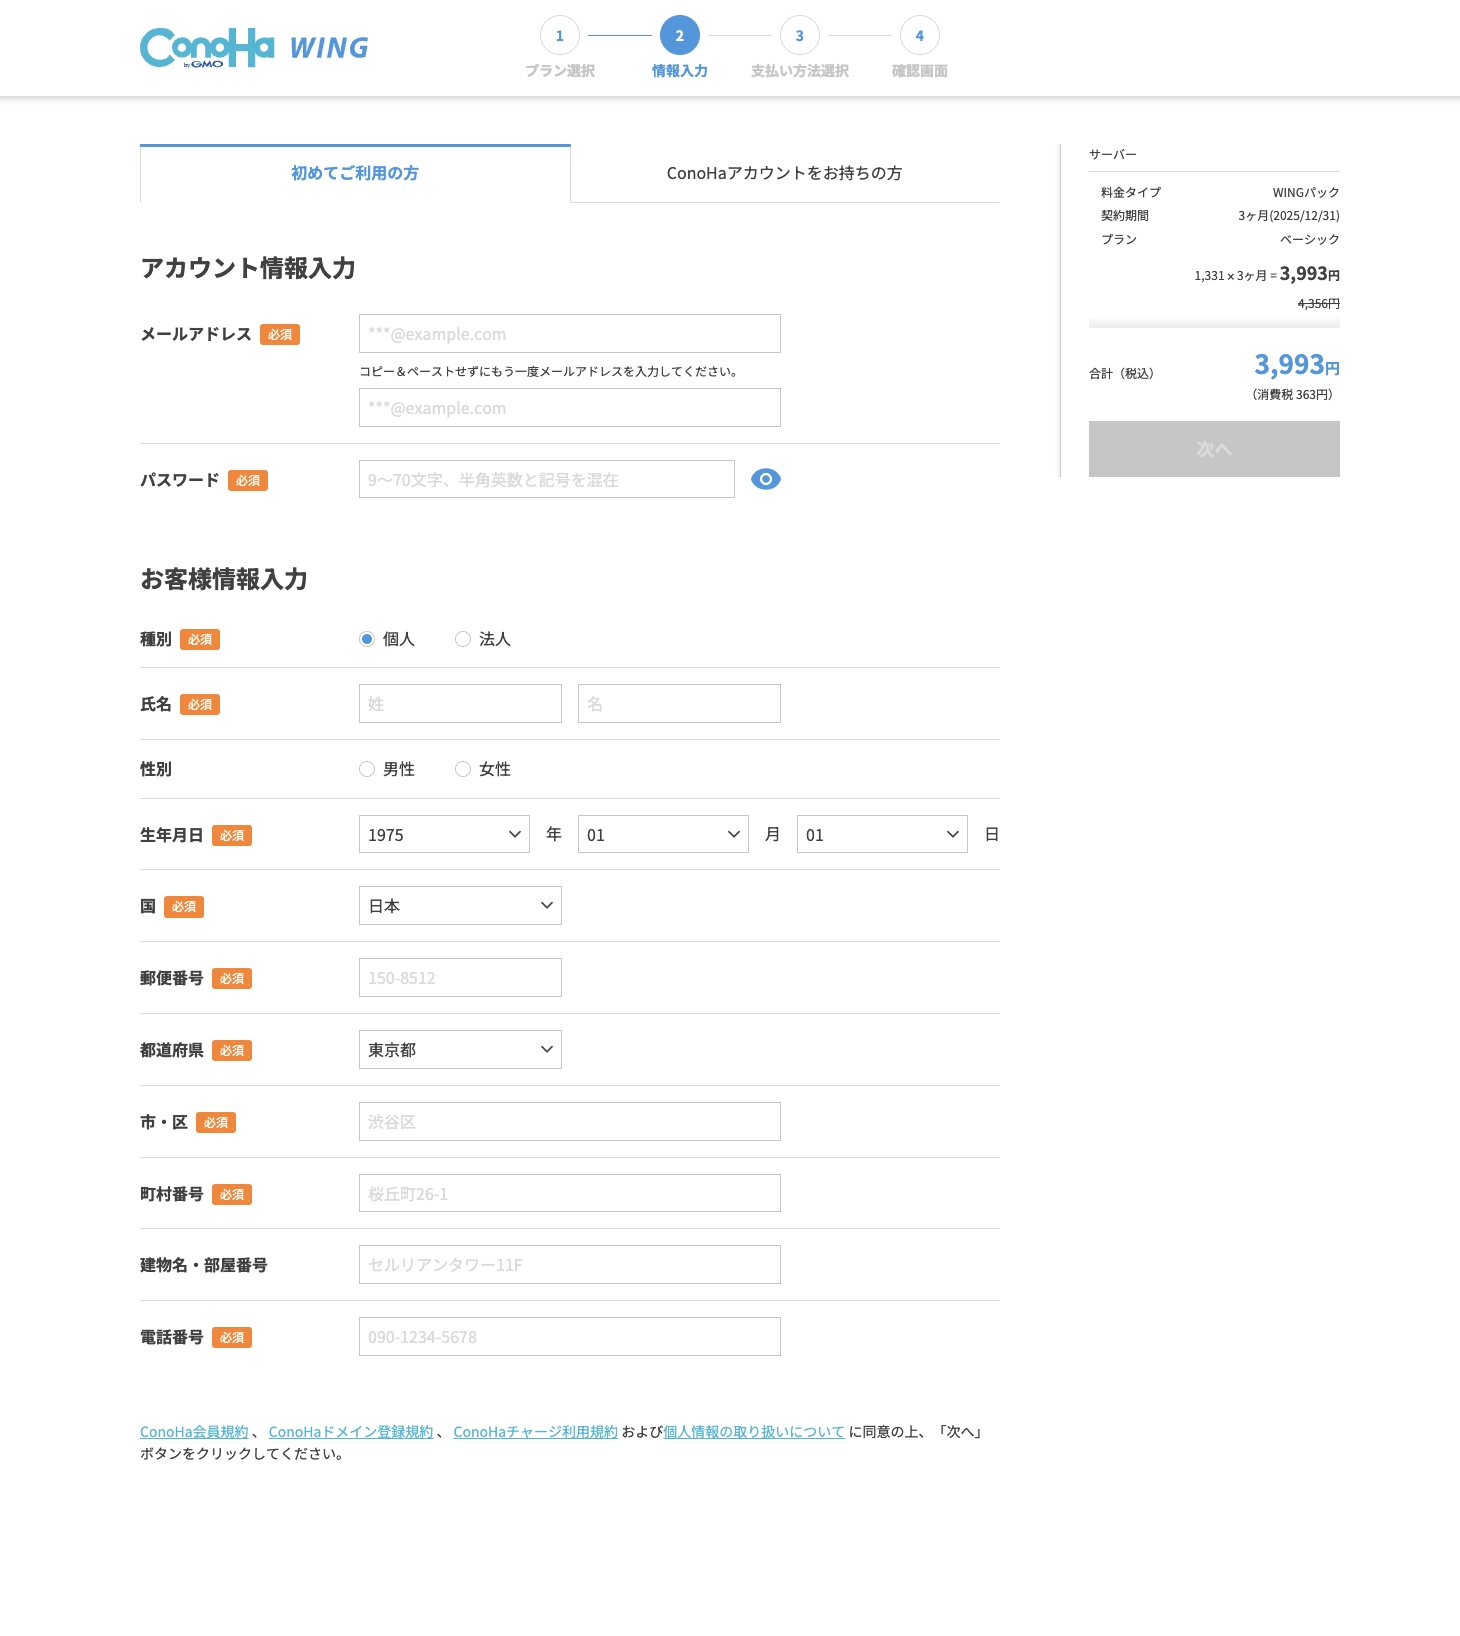
Task: Expand the prefecture dropdown showing 東京都
Action: (460, 1050)
